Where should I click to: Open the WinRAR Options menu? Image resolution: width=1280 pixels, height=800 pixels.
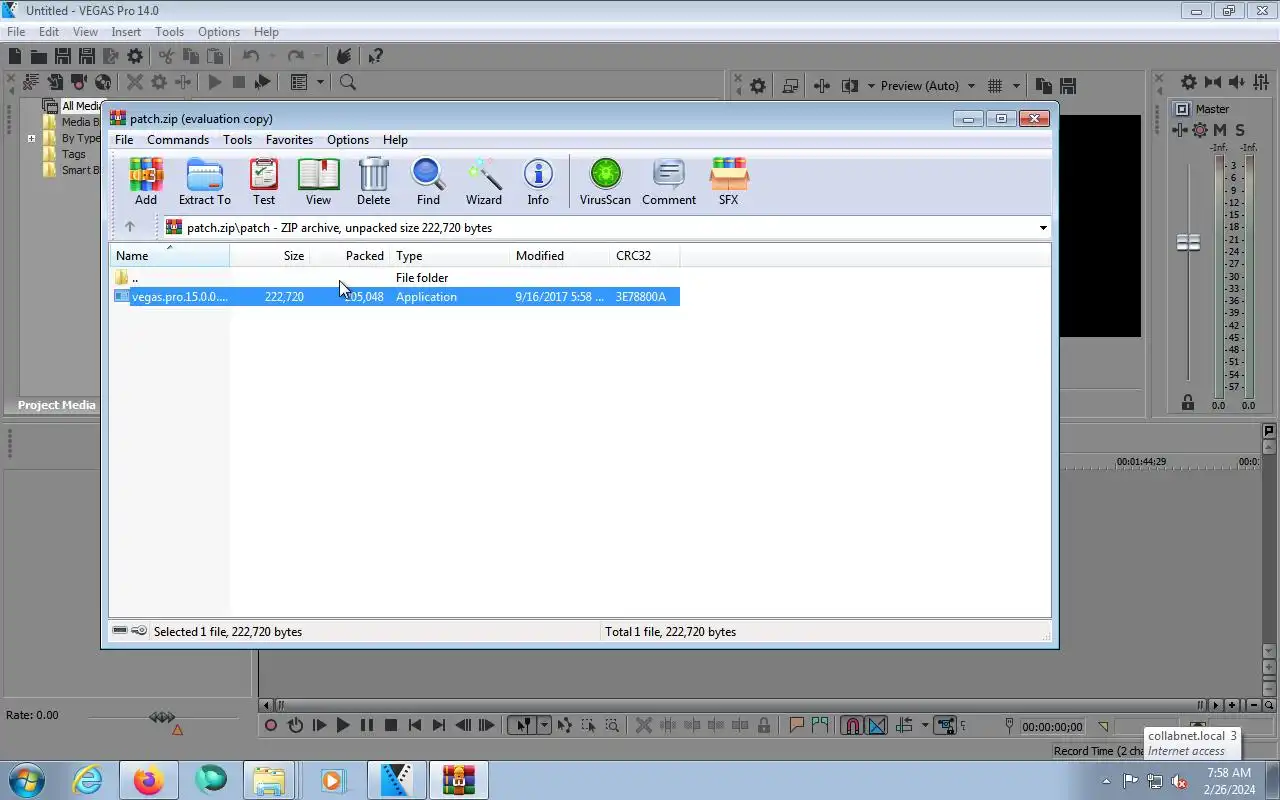click(348, 140)
